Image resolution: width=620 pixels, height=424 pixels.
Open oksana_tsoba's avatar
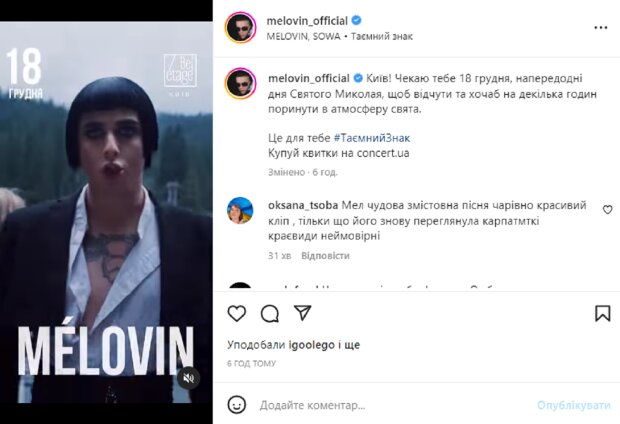click(240, 210)
